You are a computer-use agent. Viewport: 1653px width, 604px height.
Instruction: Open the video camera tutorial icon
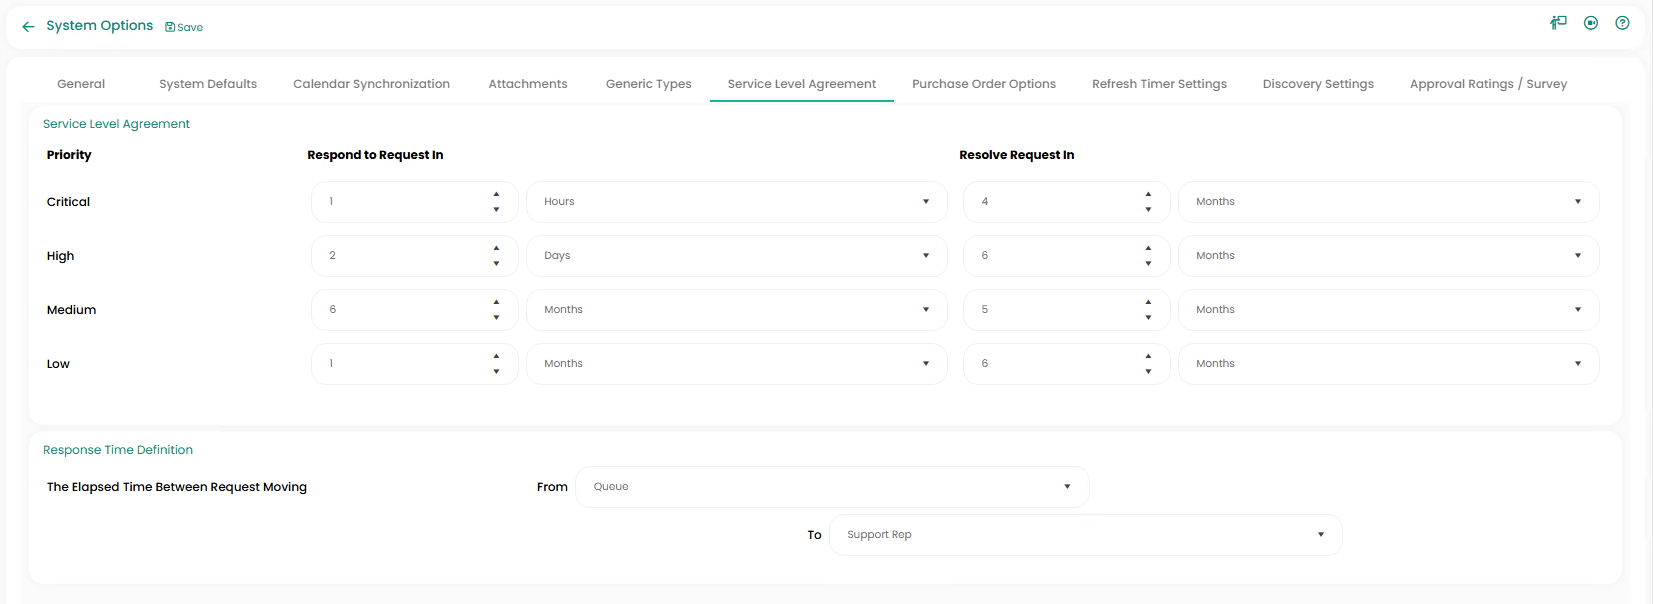coord(1591,23)
